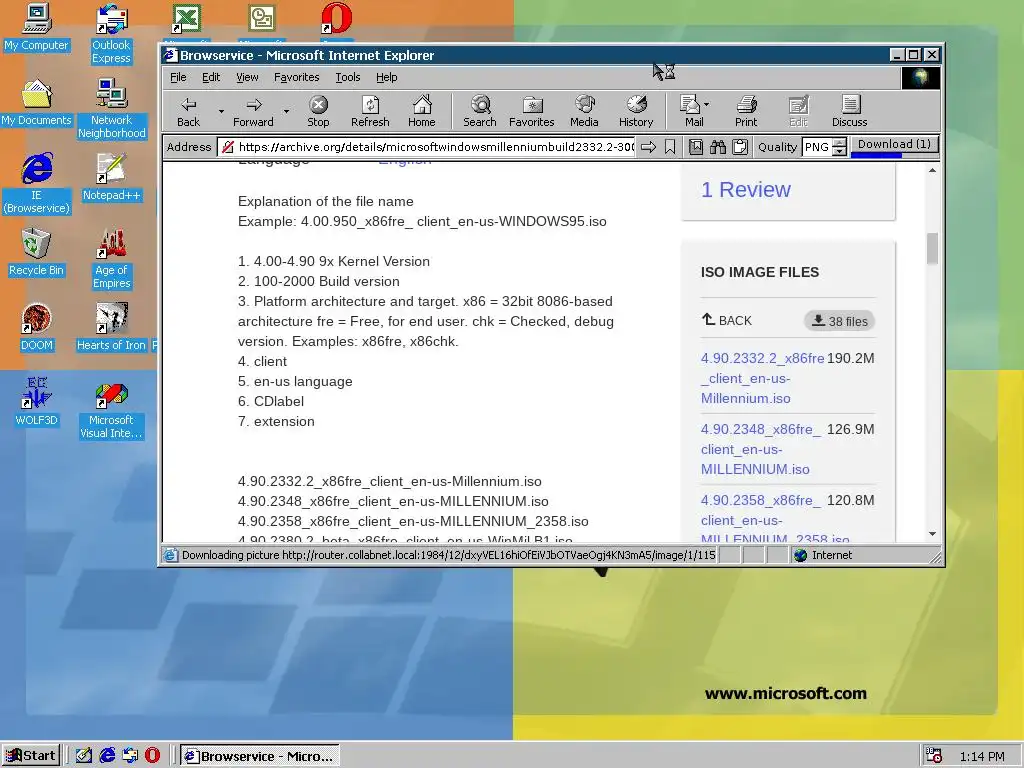Click Outlook Express quick launch icon
Image resolution: width=1024 pixels, height=768 pixels.
[x=130, y=756]
